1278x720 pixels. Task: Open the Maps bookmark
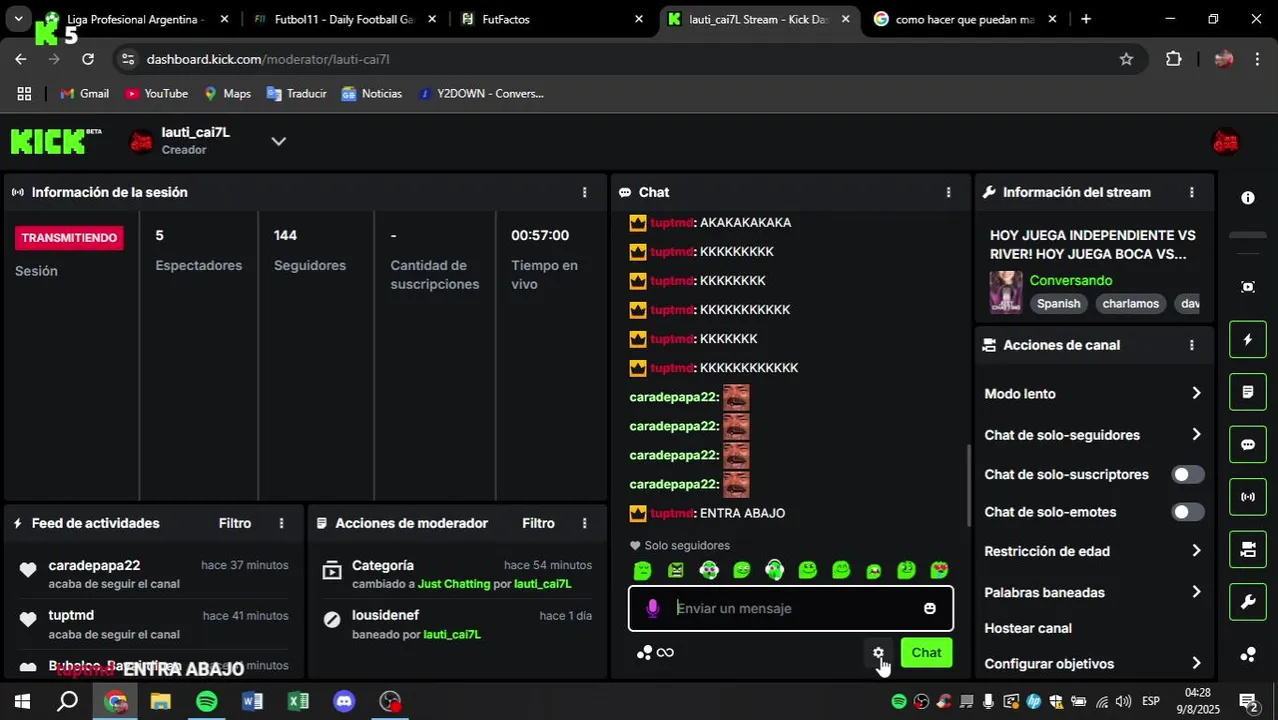227,93
